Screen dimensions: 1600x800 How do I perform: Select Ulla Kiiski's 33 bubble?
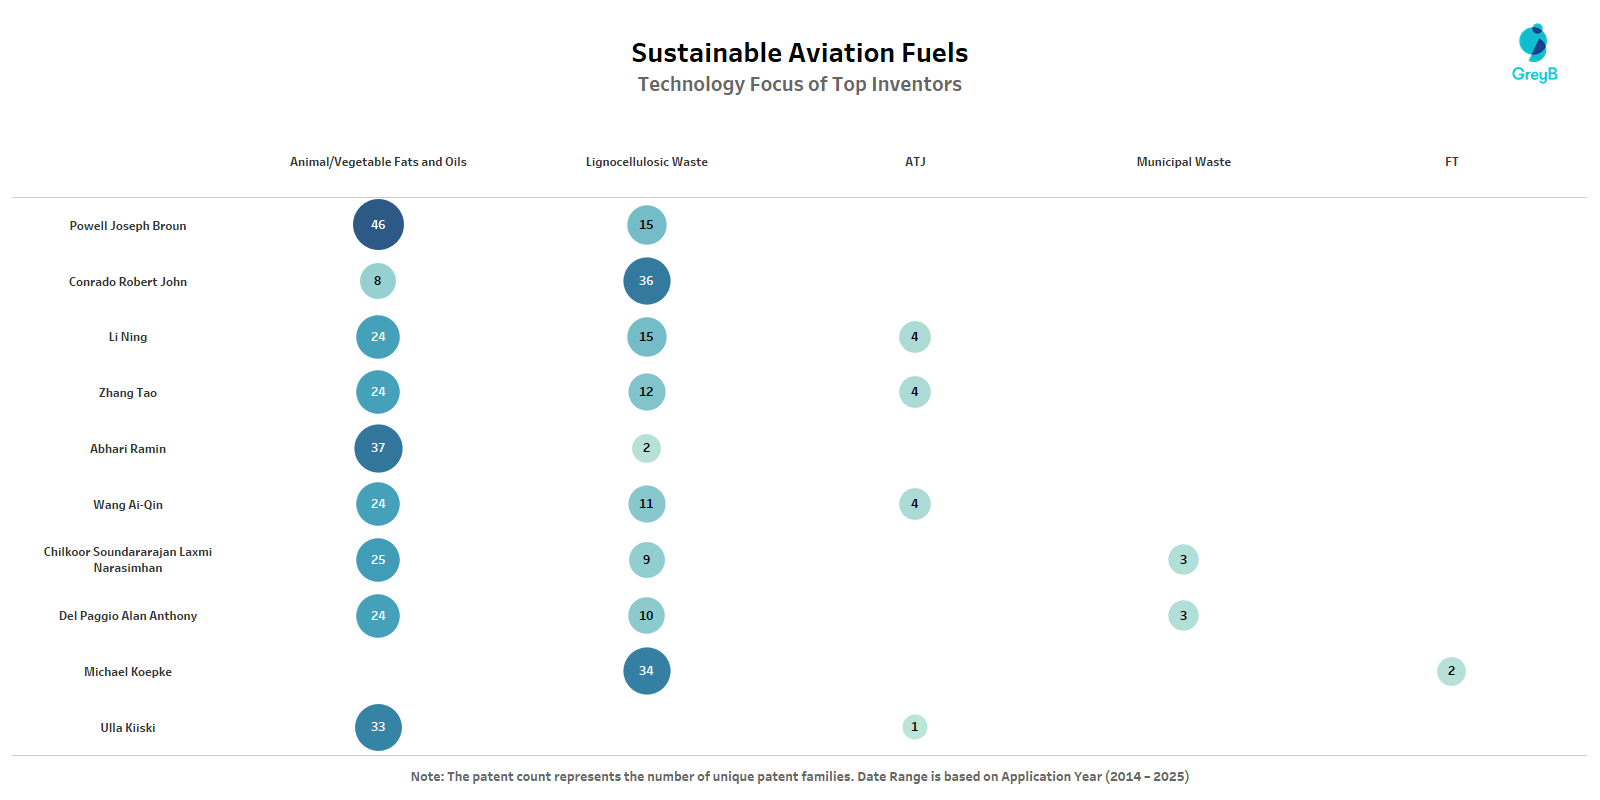378,727
